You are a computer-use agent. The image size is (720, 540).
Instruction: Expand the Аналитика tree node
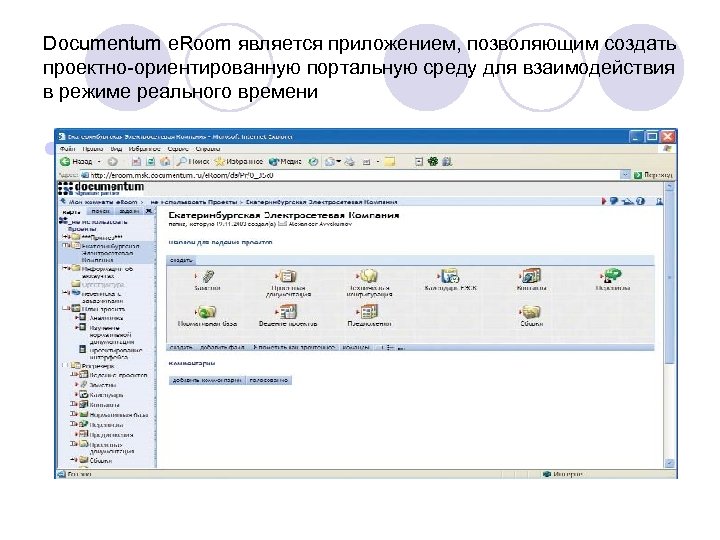click(77, 317)
